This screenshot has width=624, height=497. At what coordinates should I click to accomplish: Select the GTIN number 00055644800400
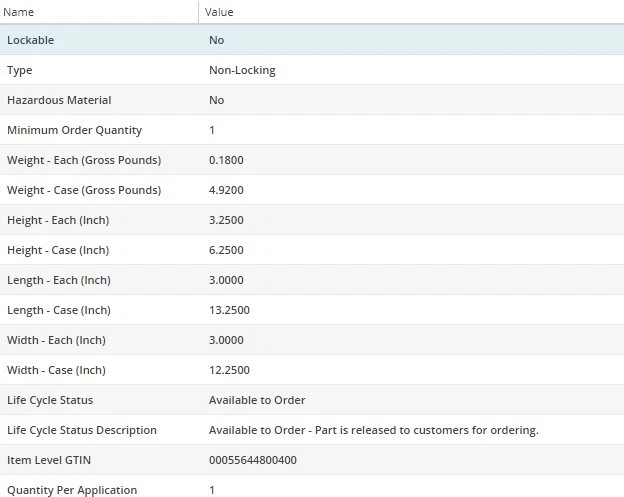point(252,460)
